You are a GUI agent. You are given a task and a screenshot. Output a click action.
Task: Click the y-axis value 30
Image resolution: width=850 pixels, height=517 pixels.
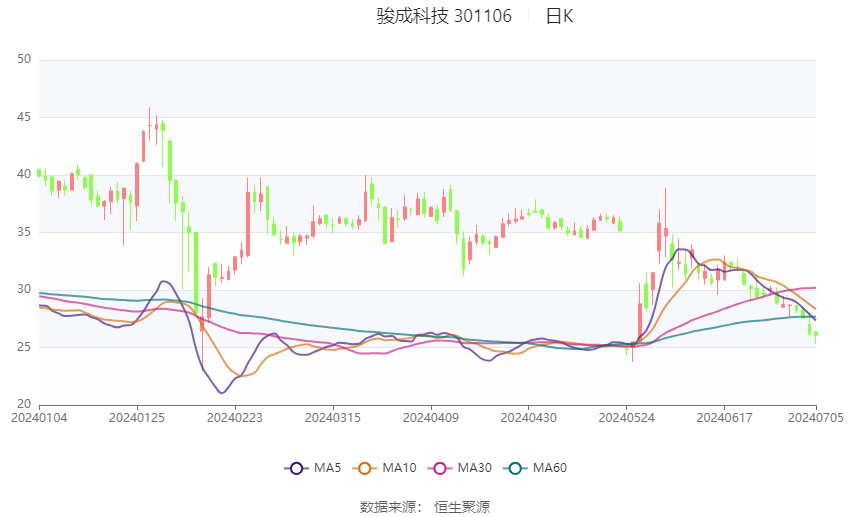coord(24,289)
